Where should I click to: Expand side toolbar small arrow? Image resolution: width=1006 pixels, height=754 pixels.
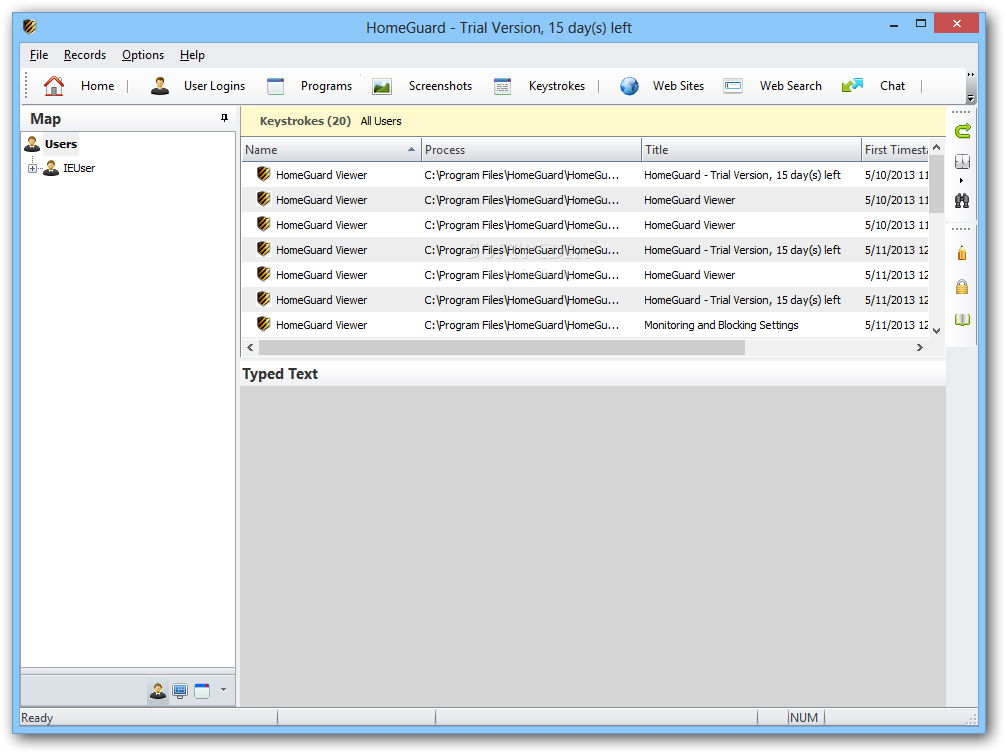[961, 180]
